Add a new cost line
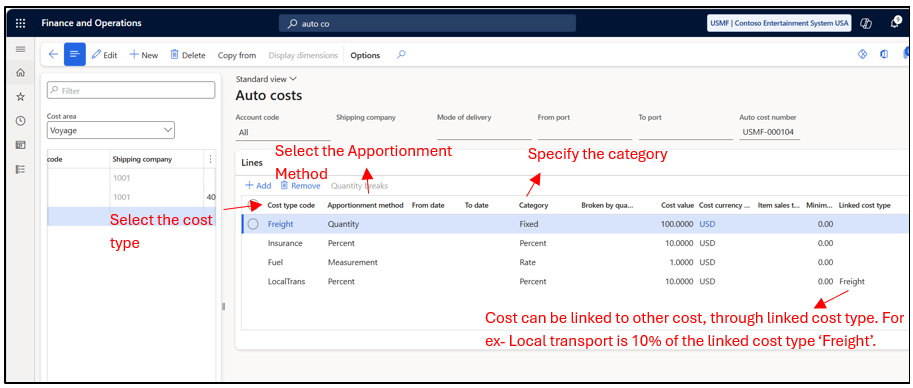 (258, 185)
